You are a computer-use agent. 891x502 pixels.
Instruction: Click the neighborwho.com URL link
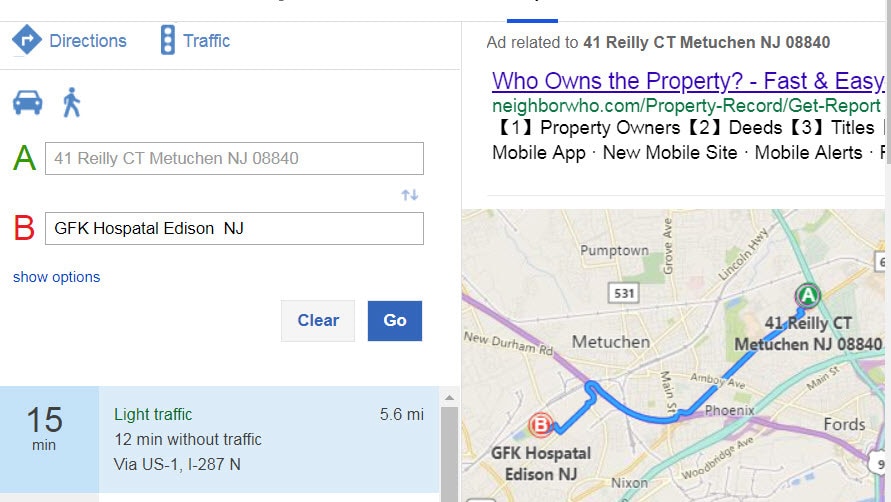(x=686, y=106)
